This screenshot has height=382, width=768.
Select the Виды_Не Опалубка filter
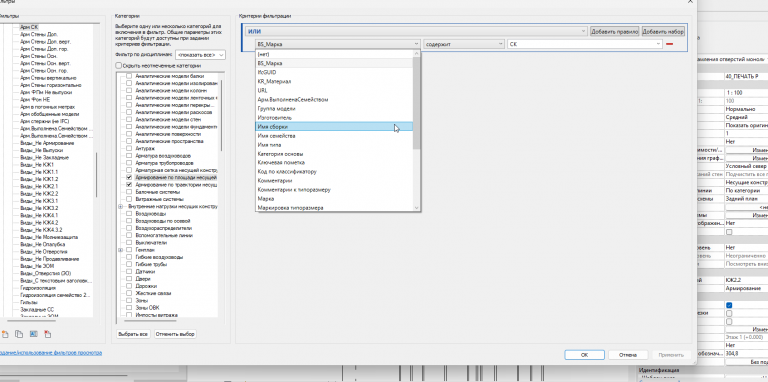click(43, 244)
